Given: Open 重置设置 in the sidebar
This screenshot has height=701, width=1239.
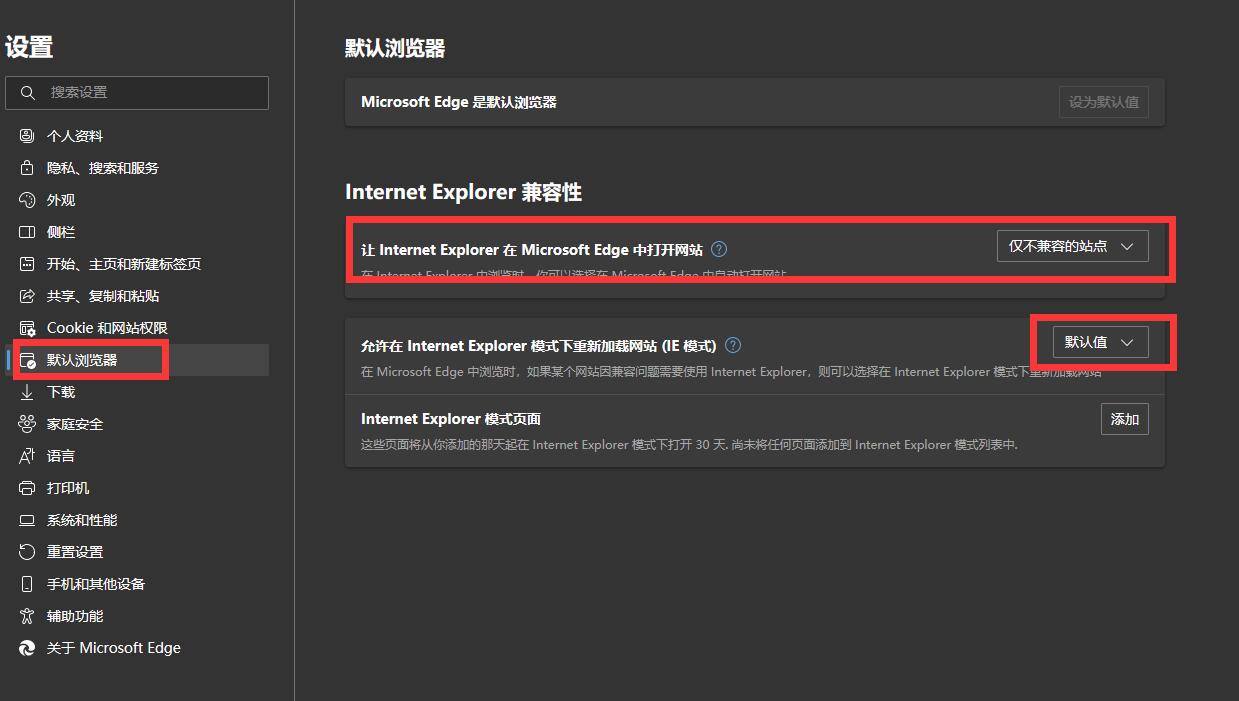Looking at the screenshot, I should click(74, 552).
